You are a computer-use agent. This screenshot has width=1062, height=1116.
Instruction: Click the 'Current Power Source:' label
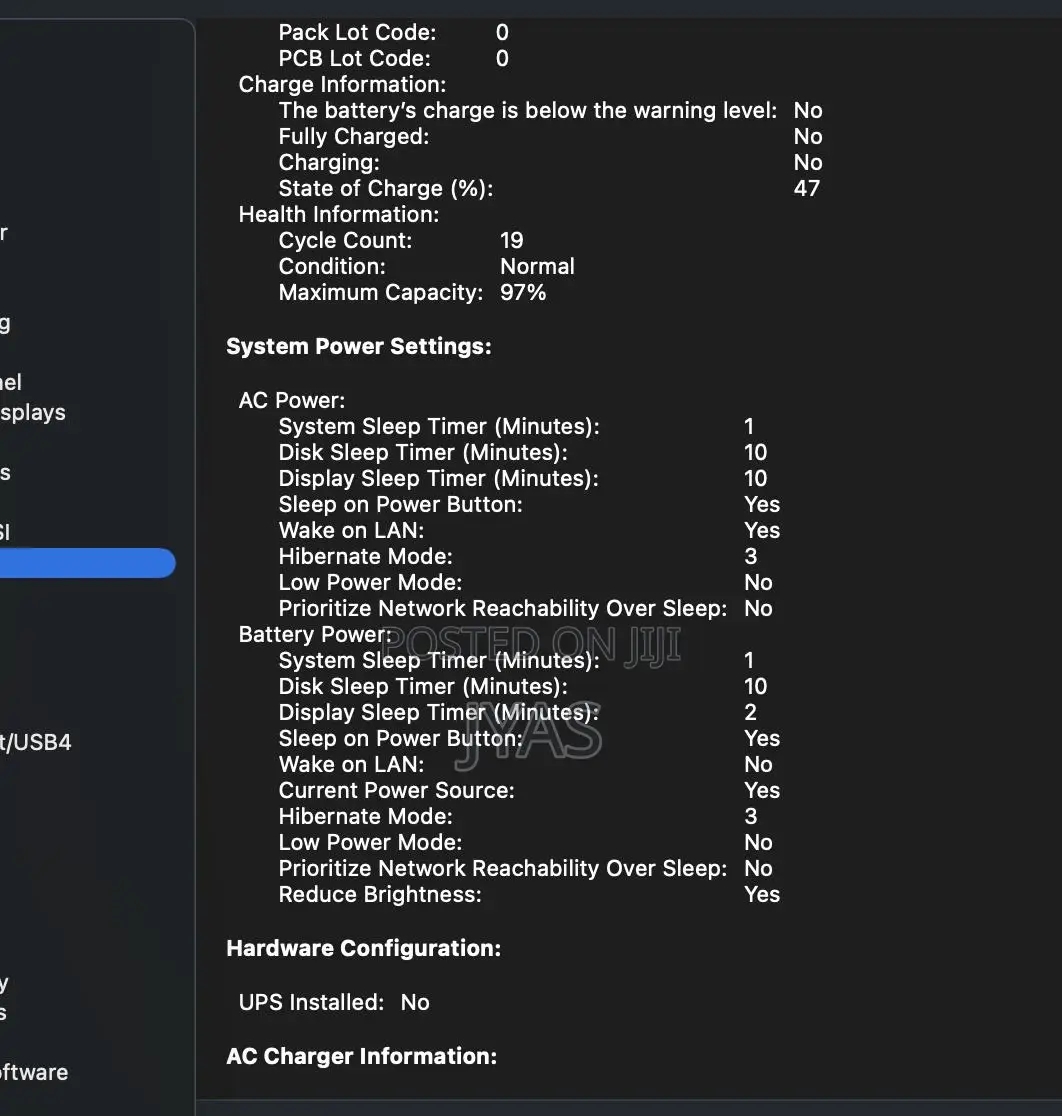pyautogui.click(x=396, y=790)
